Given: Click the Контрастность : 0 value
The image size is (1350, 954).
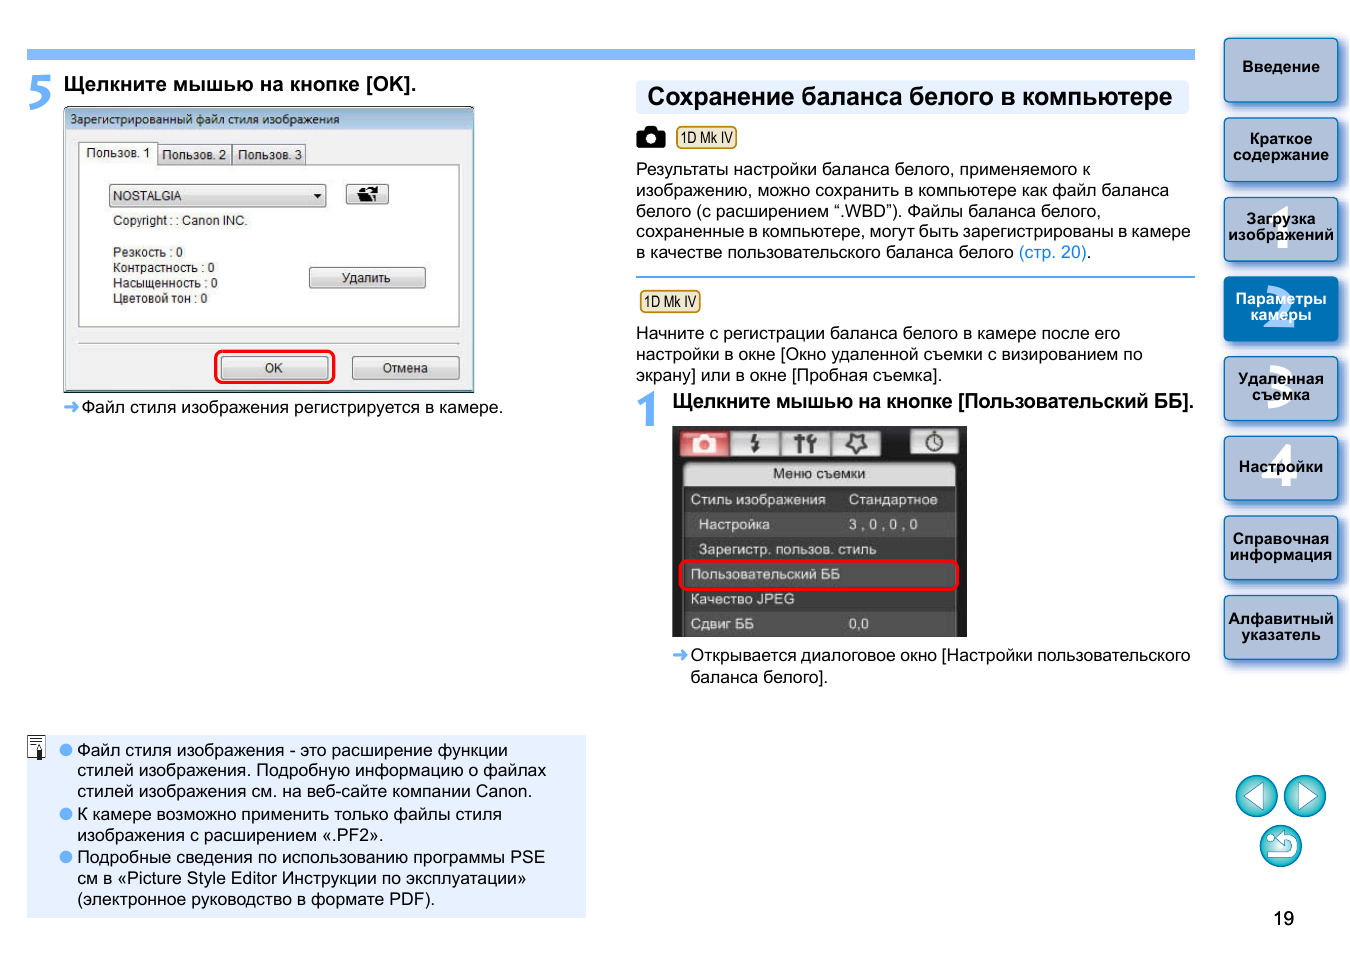Looking at the screenshot, I should point(164,268).
